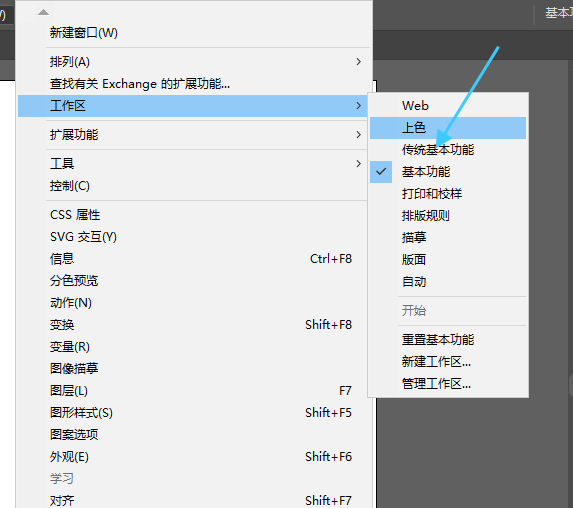Select the checked 基本功能 workspace
The height and width of the screenshot is (508, 573).
pos(448,172)
